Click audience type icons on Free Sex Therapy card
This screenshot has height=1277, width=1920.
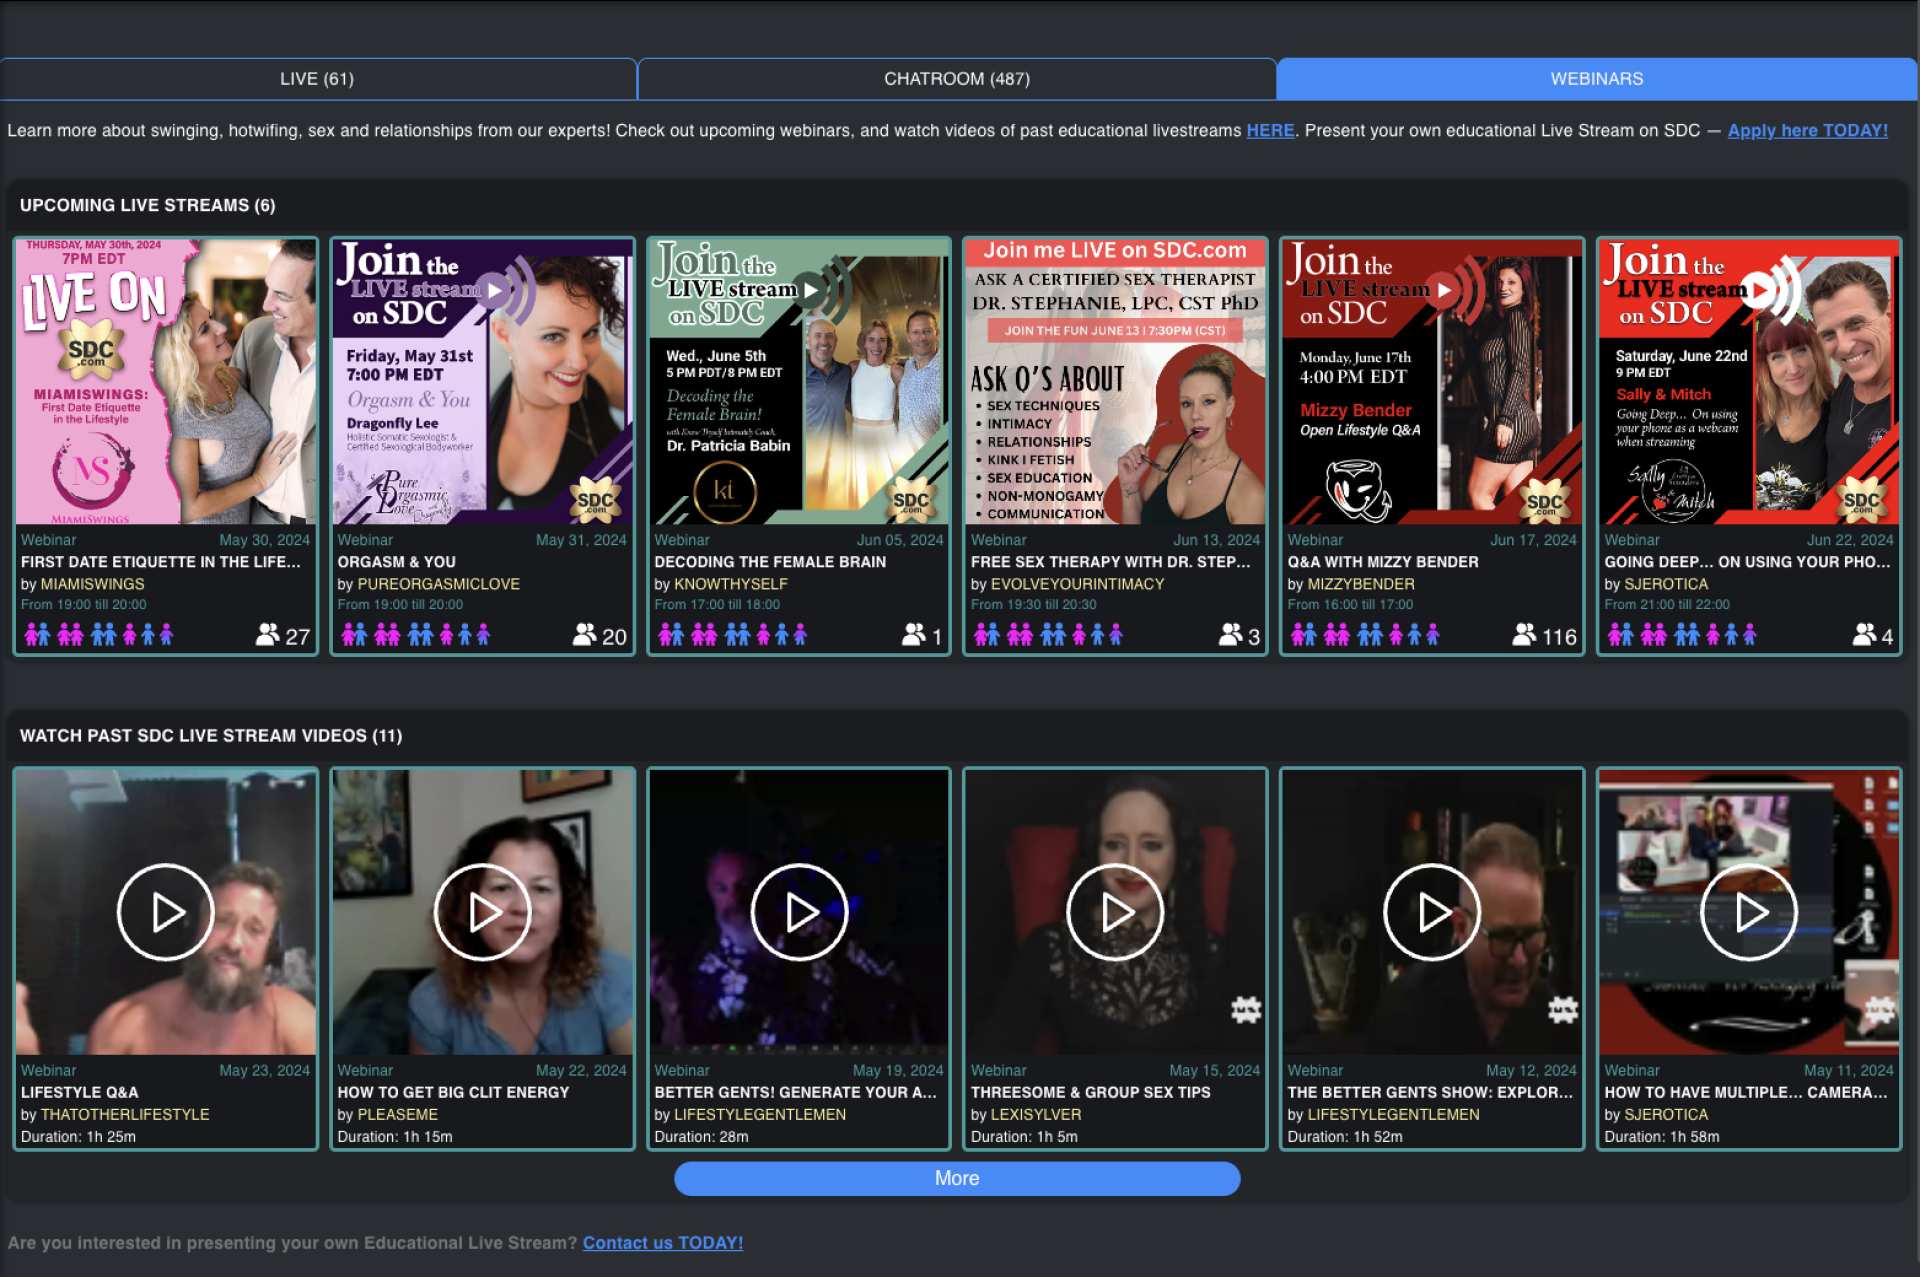coord(1049,635)
